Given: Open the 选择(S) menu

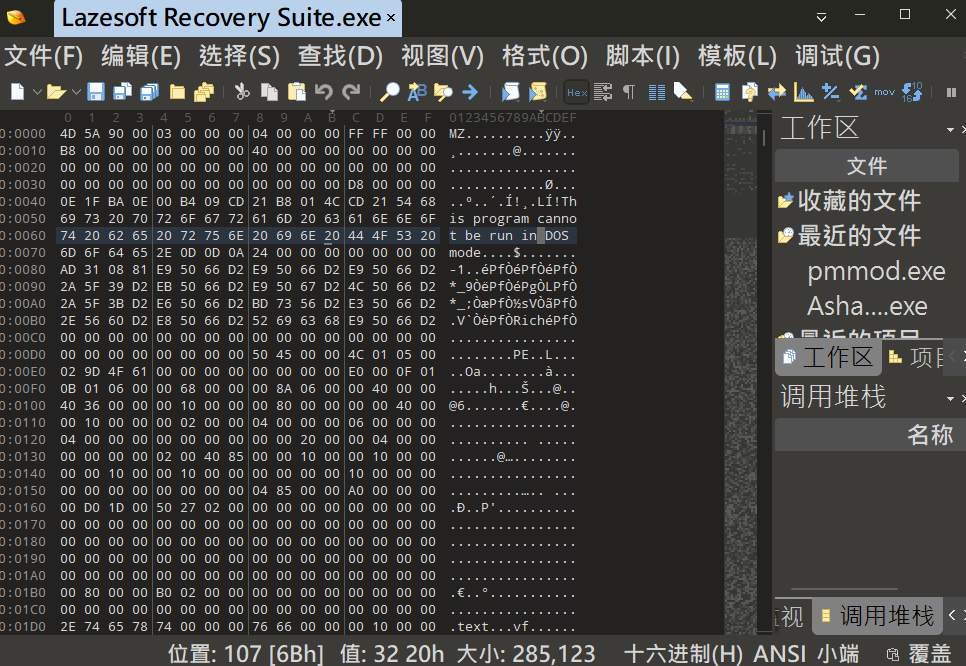Looking at the screenshot, I should [239, 56].
